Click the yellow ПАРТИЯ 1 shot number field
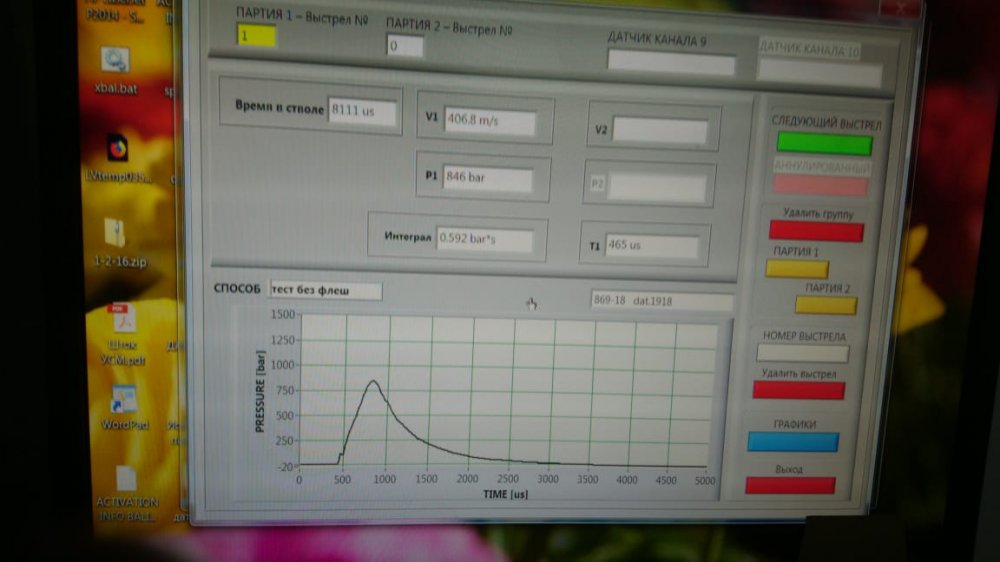1000x562 pixels. coord(256,35)
